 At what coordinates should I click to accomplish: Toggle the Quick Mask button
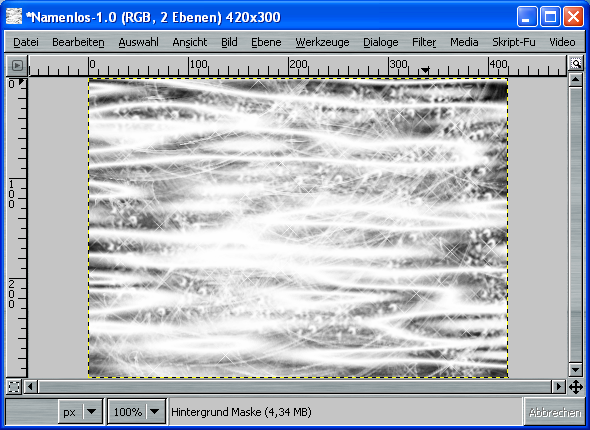[x=14, y=387]
